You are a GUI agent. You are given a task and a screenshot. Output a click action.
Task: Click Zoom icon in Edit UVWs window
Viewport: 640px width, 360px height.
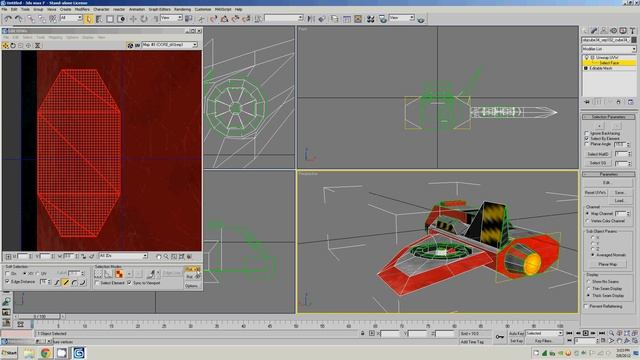pyautogui.click(x=166, y=256)
